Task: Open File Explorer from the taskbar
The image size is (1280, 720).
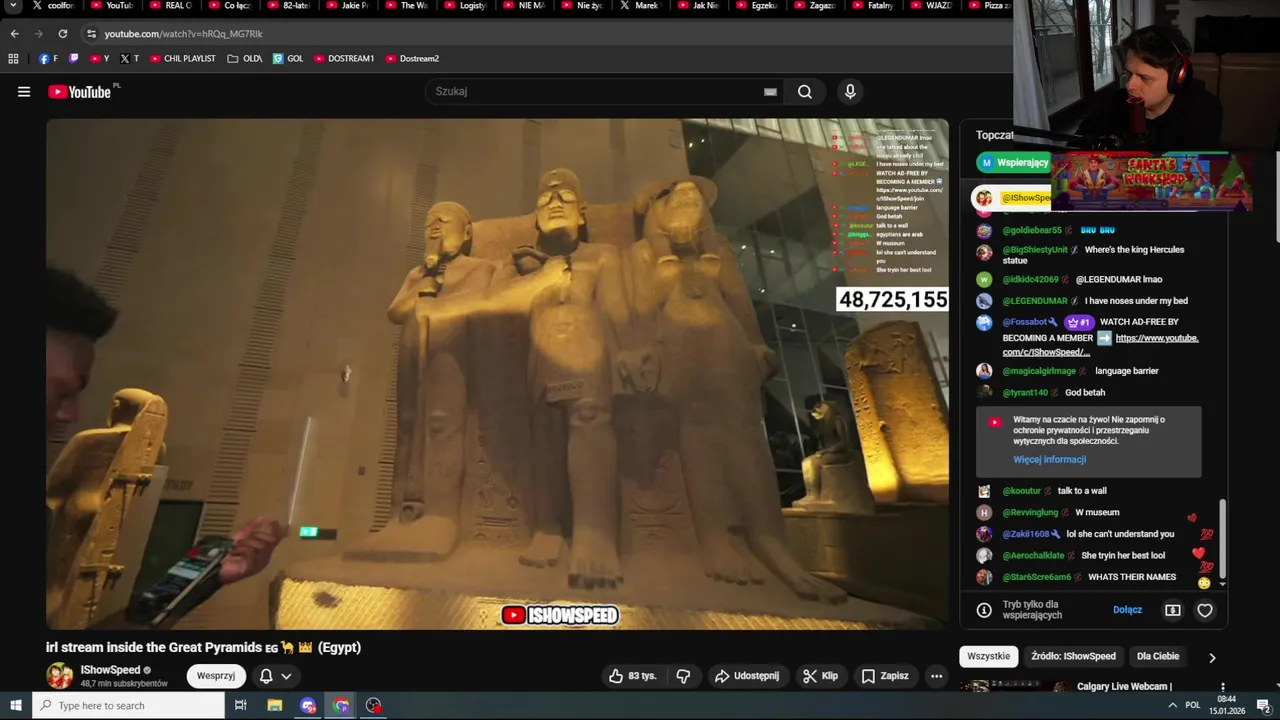Action: 275,706
